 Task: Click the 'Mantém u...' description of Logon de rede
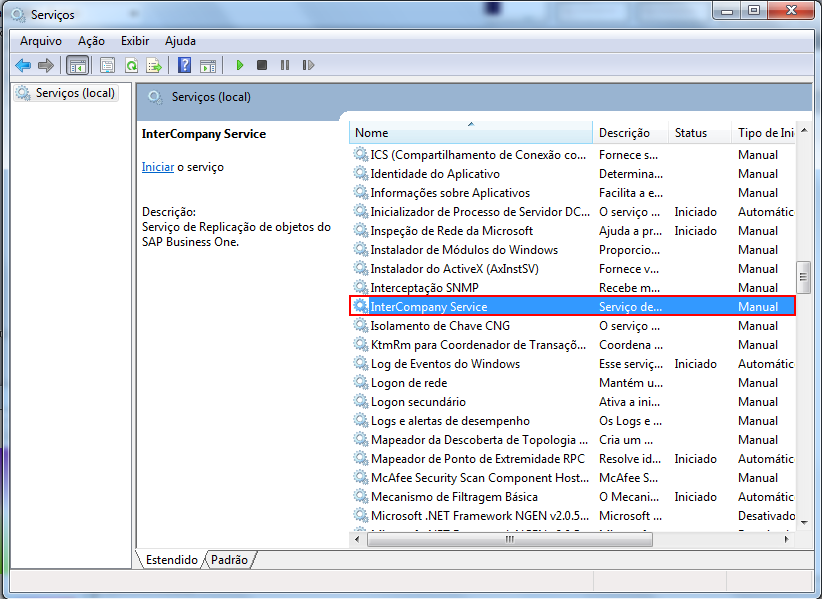631,383
